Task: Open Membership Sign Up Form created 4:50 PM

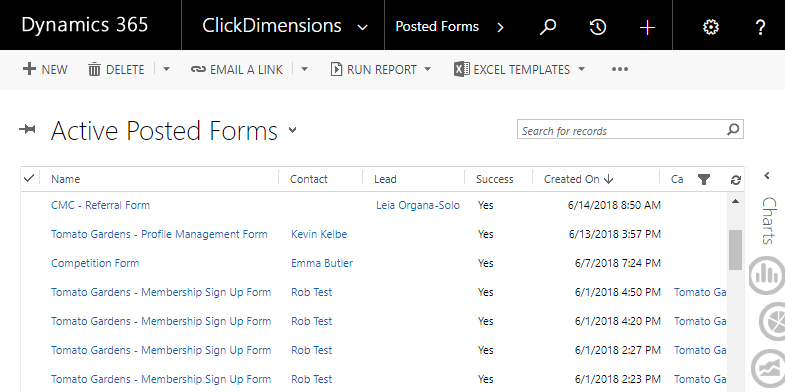Action: click(161, 292)
